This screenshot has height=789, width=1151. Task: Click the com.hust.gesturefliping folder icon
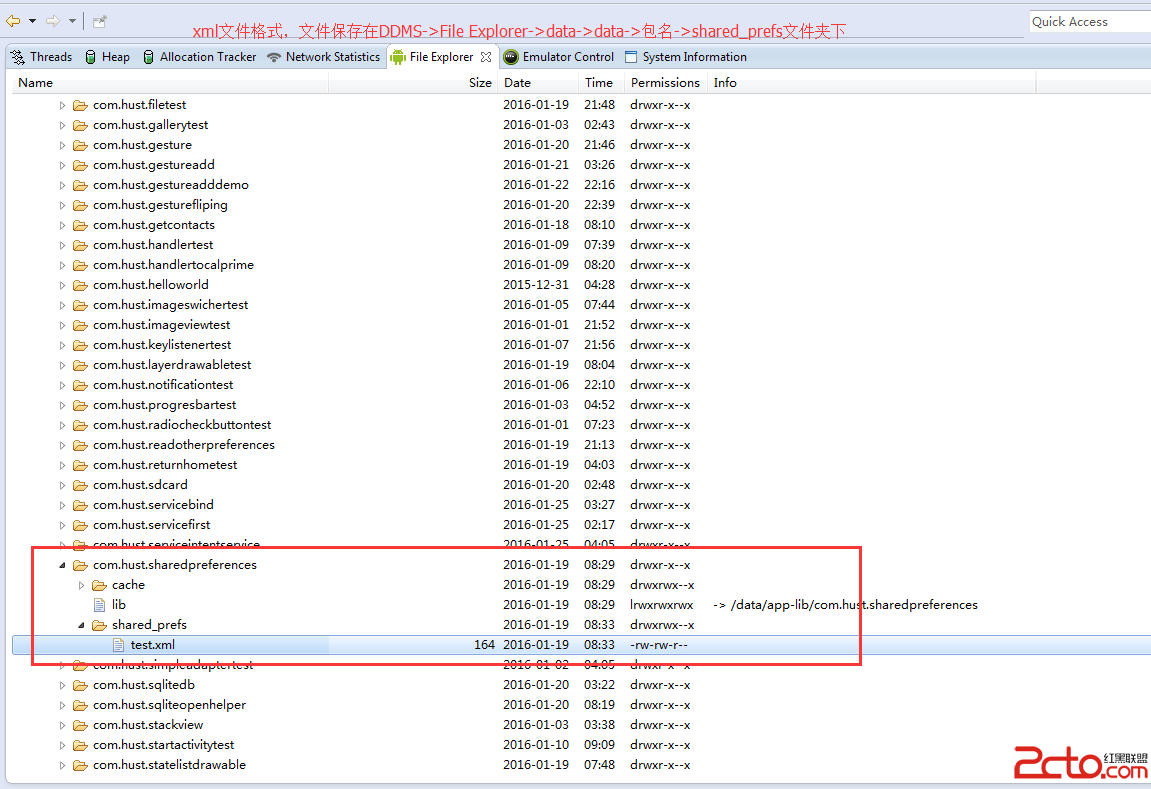[80, 205]
